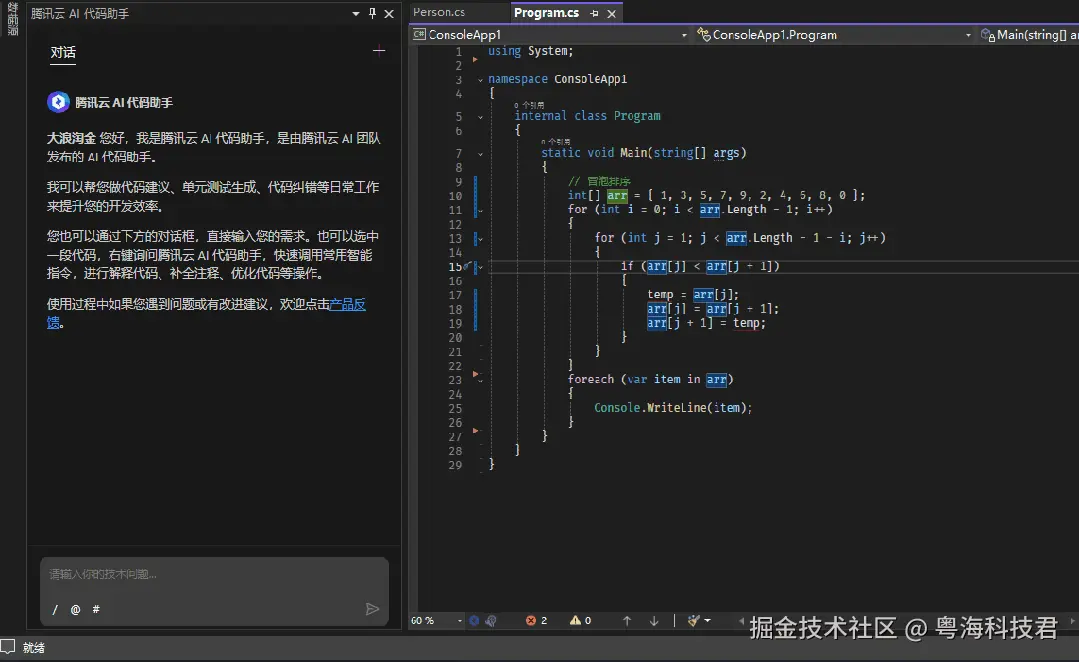Click the technical question input field

[200, 574]
